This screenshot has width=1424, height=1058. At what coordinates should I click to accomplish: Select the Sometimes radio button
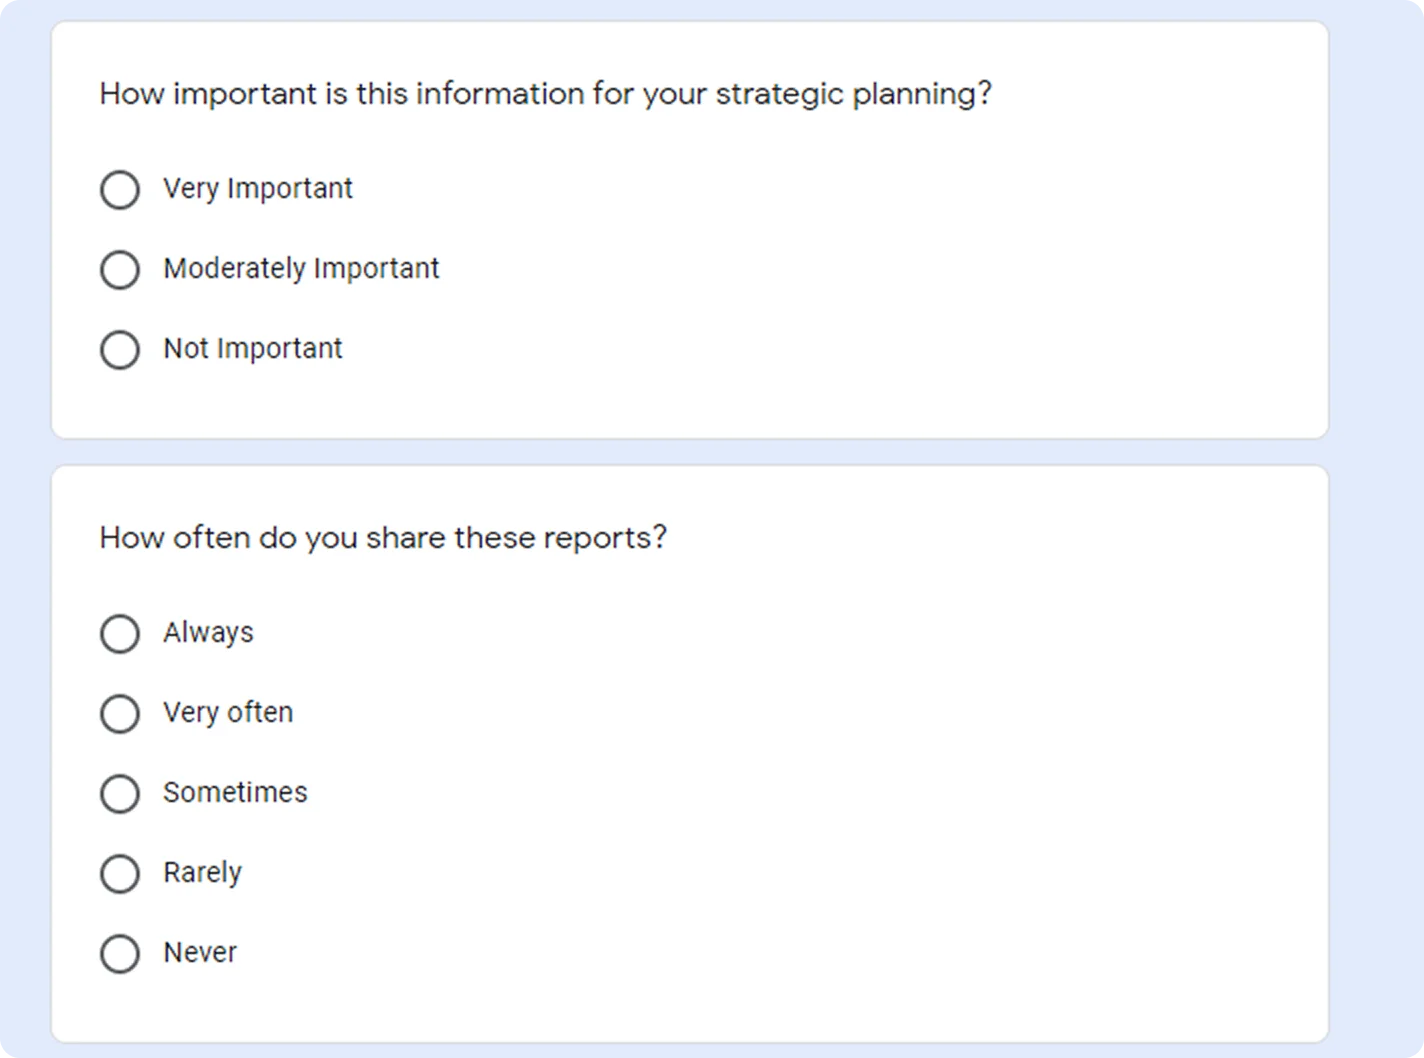(x=119, y=793)
